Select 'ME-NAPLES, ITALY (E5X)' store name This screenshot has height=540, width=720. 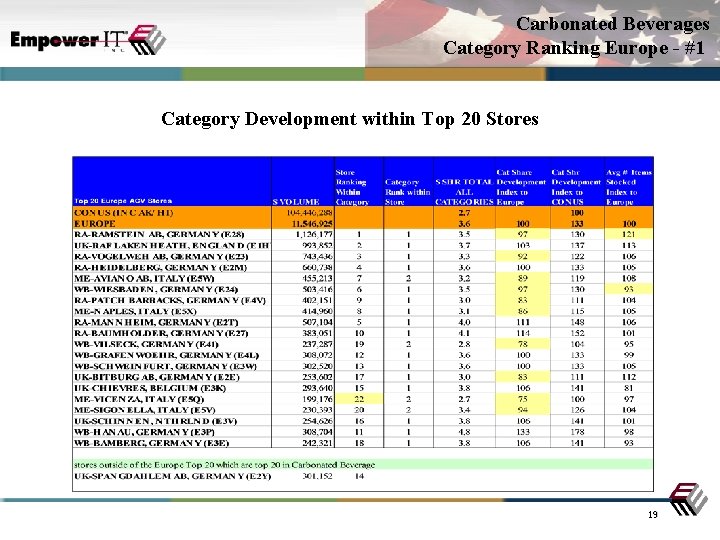tap(135, 311)
